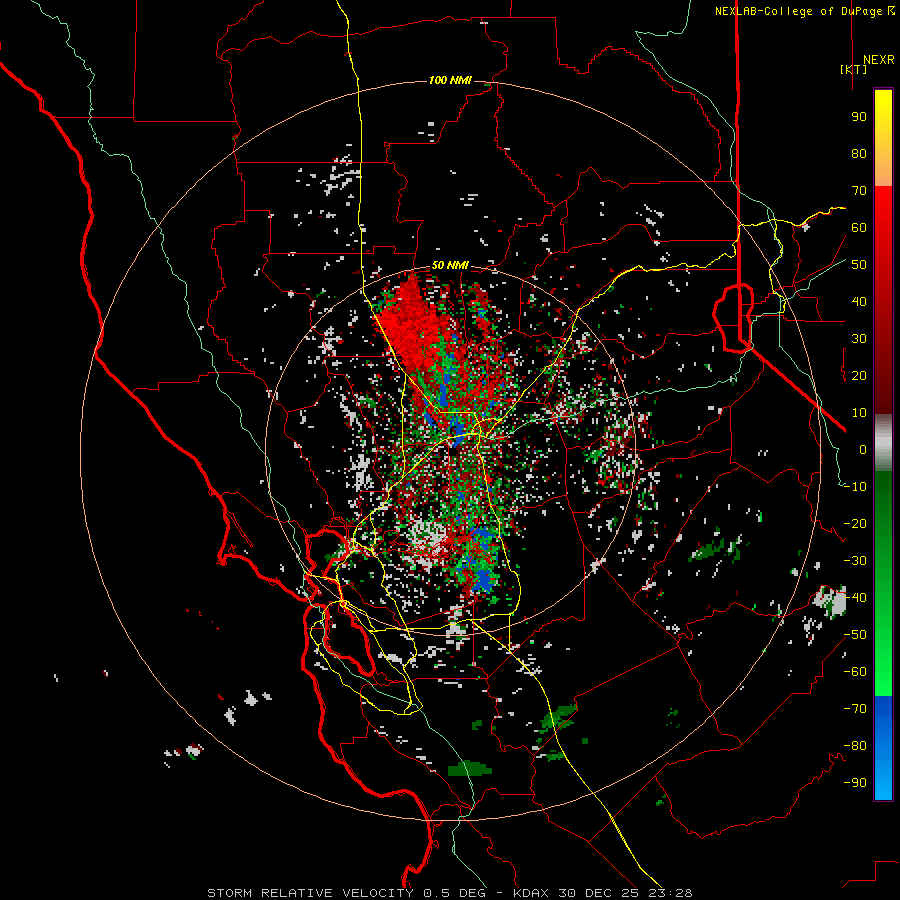This screenshot has height=900, width=900.
Task: Click the 40 value on the velocity scale
Action: pyautogui.click(x=859, y=301)
